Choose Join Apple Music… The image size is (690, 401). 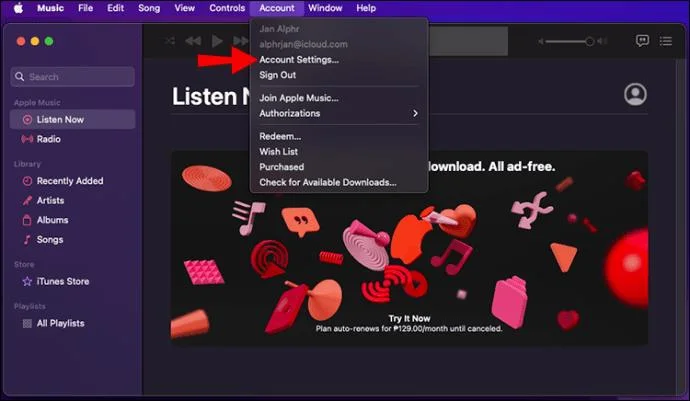click(339, 98)
